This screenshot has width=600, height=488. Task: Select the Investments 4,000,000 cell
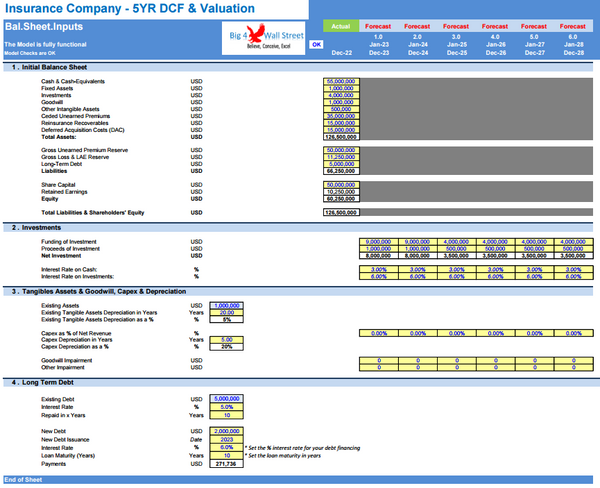click(341, 95)
